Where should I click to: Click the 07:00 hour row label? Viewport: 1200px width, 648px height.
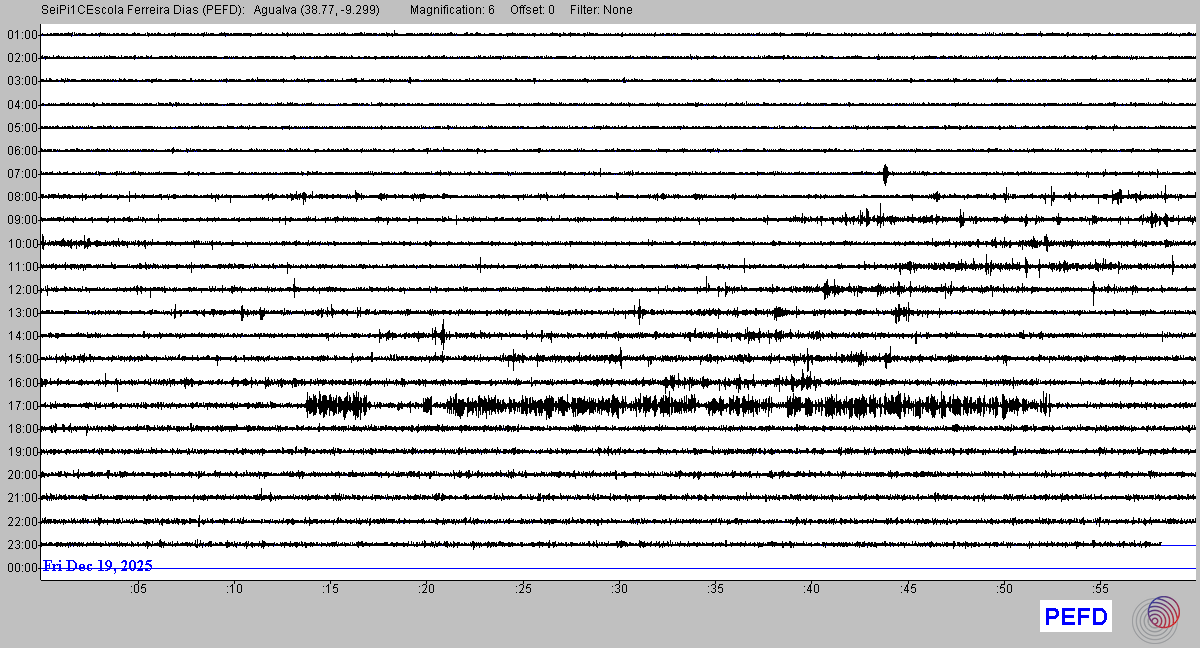coord(22,174)
